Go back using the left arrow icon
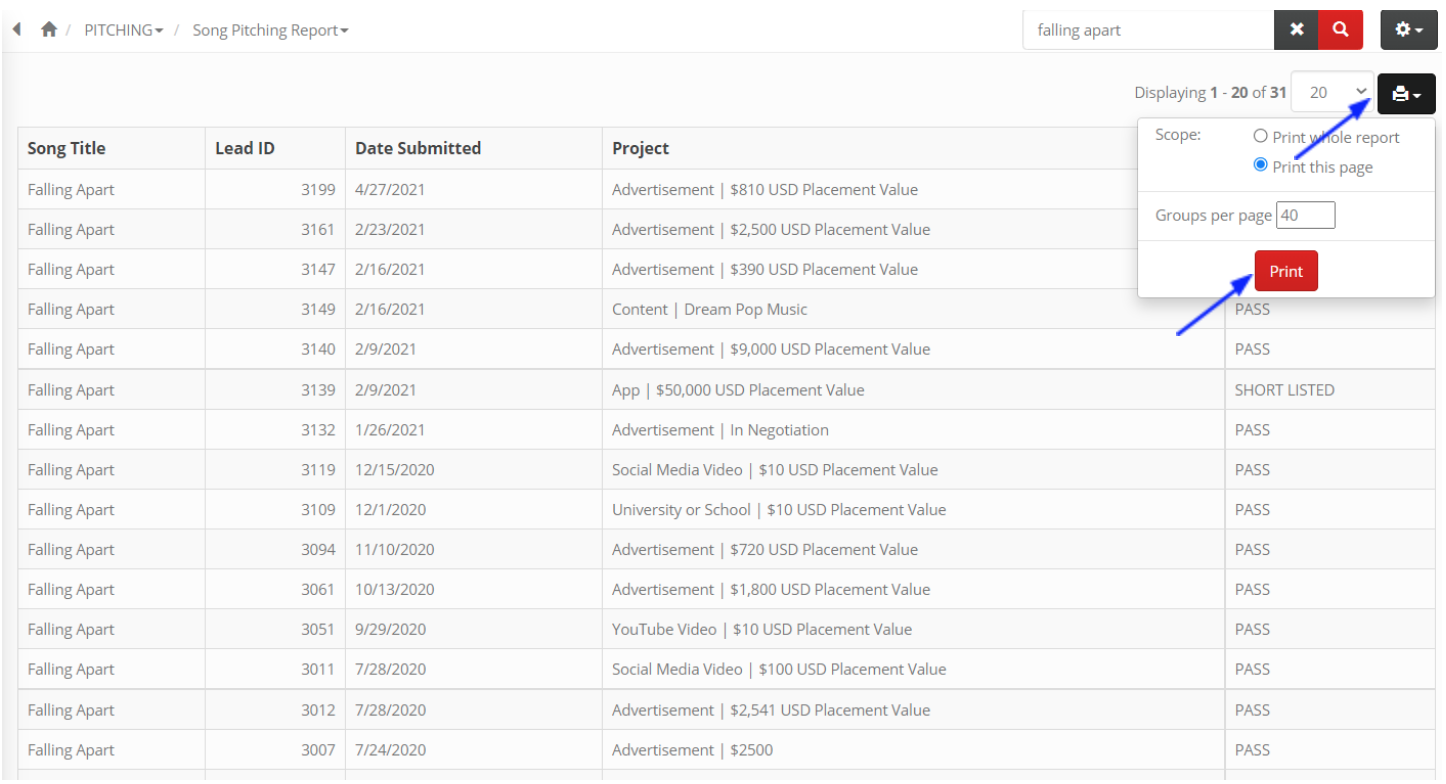Viewport: 1446px width, 784px height. [17, 30]
